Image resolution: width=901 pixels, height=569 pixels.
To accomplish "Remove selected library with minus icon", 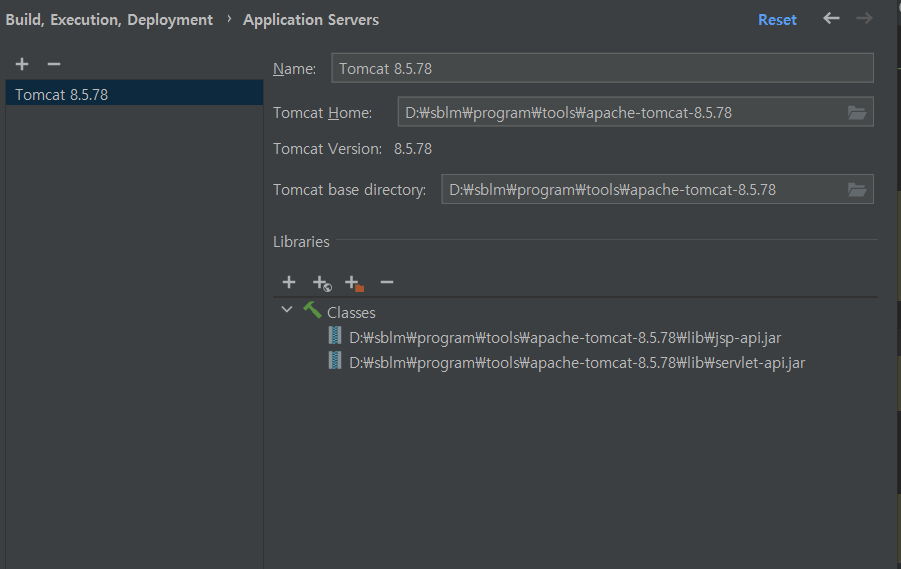I will (387, 282).
